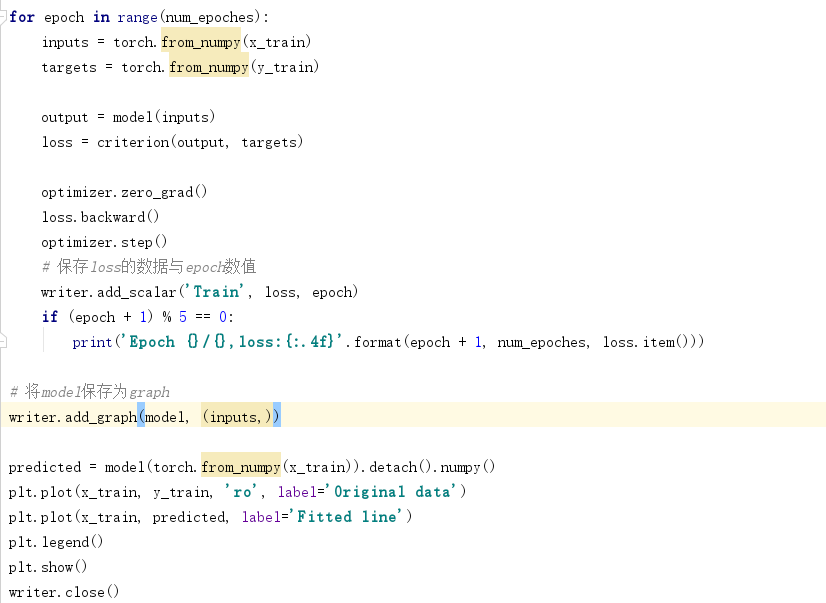Click highlighted from_numpy on the inputs line
The width and height of the screenshot is (826, 603).
(201, 42)
